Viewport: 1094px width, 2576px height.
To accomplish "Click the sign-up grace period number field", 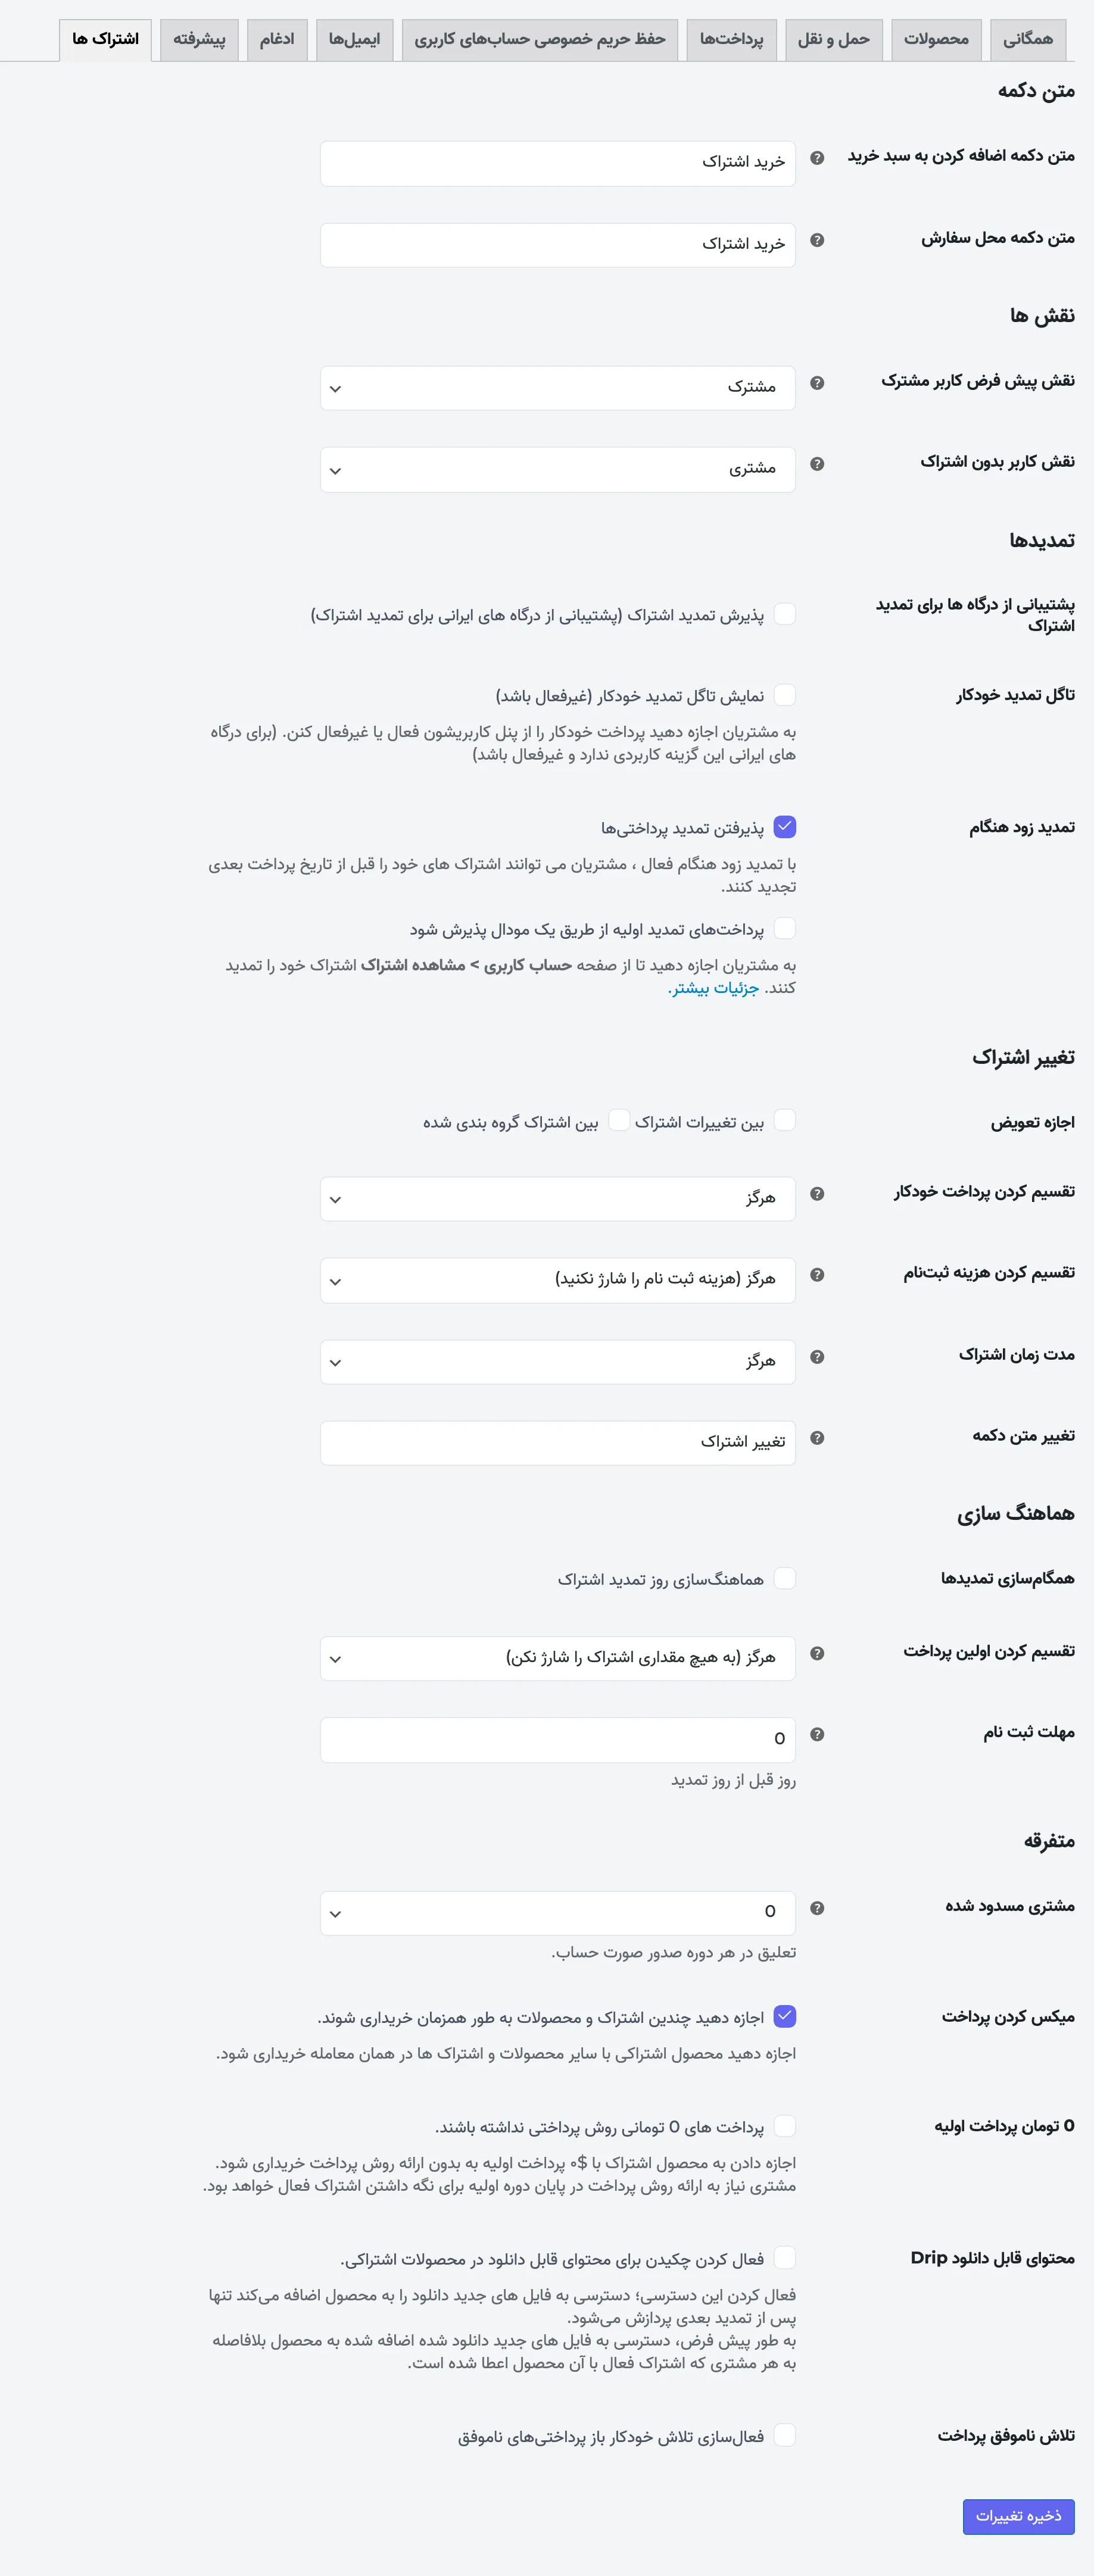I will [x=558, y=1740].
